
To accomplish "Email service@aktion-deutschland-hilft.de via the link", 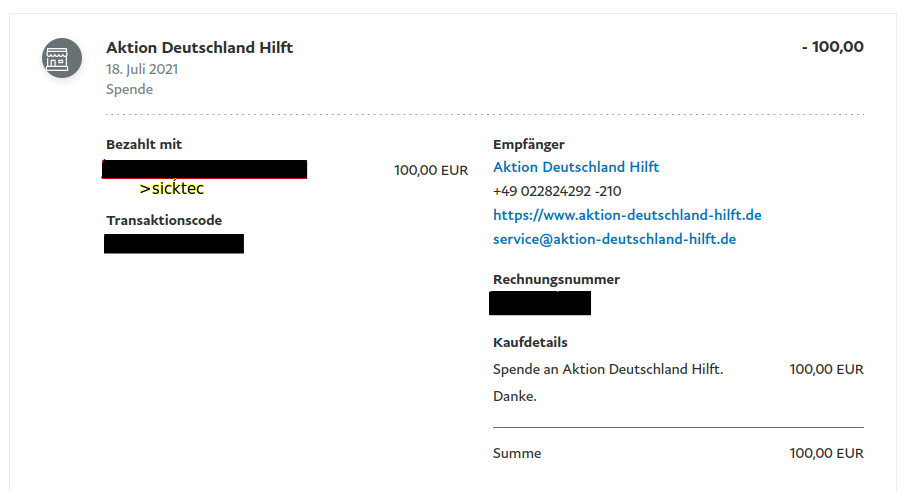I will (x=614, y=239).
